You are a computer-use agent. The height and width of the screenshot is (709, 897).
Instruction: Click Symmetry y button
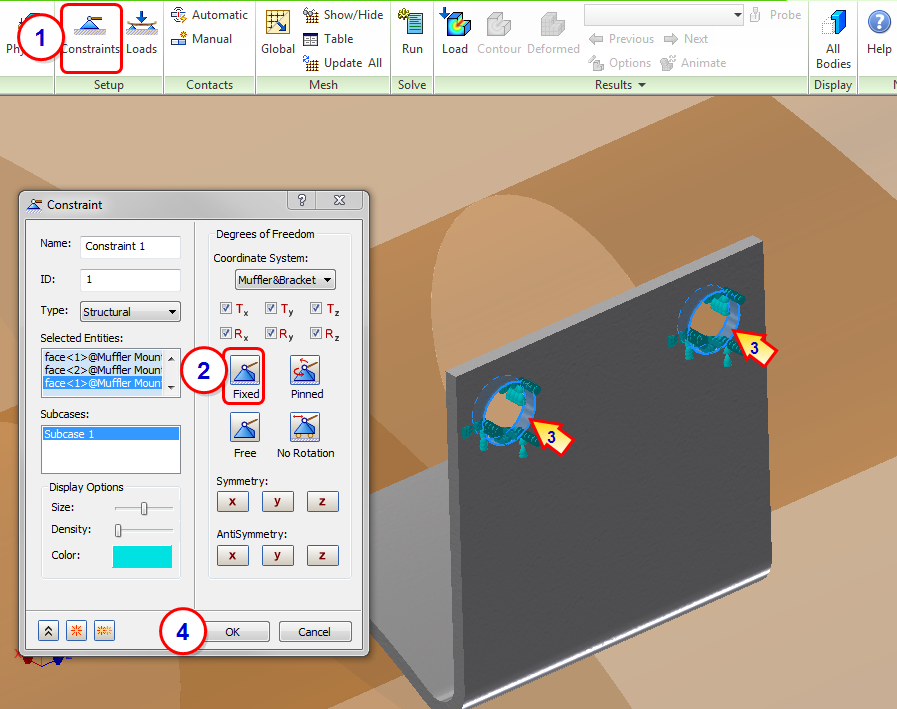(x=277, y=501)
